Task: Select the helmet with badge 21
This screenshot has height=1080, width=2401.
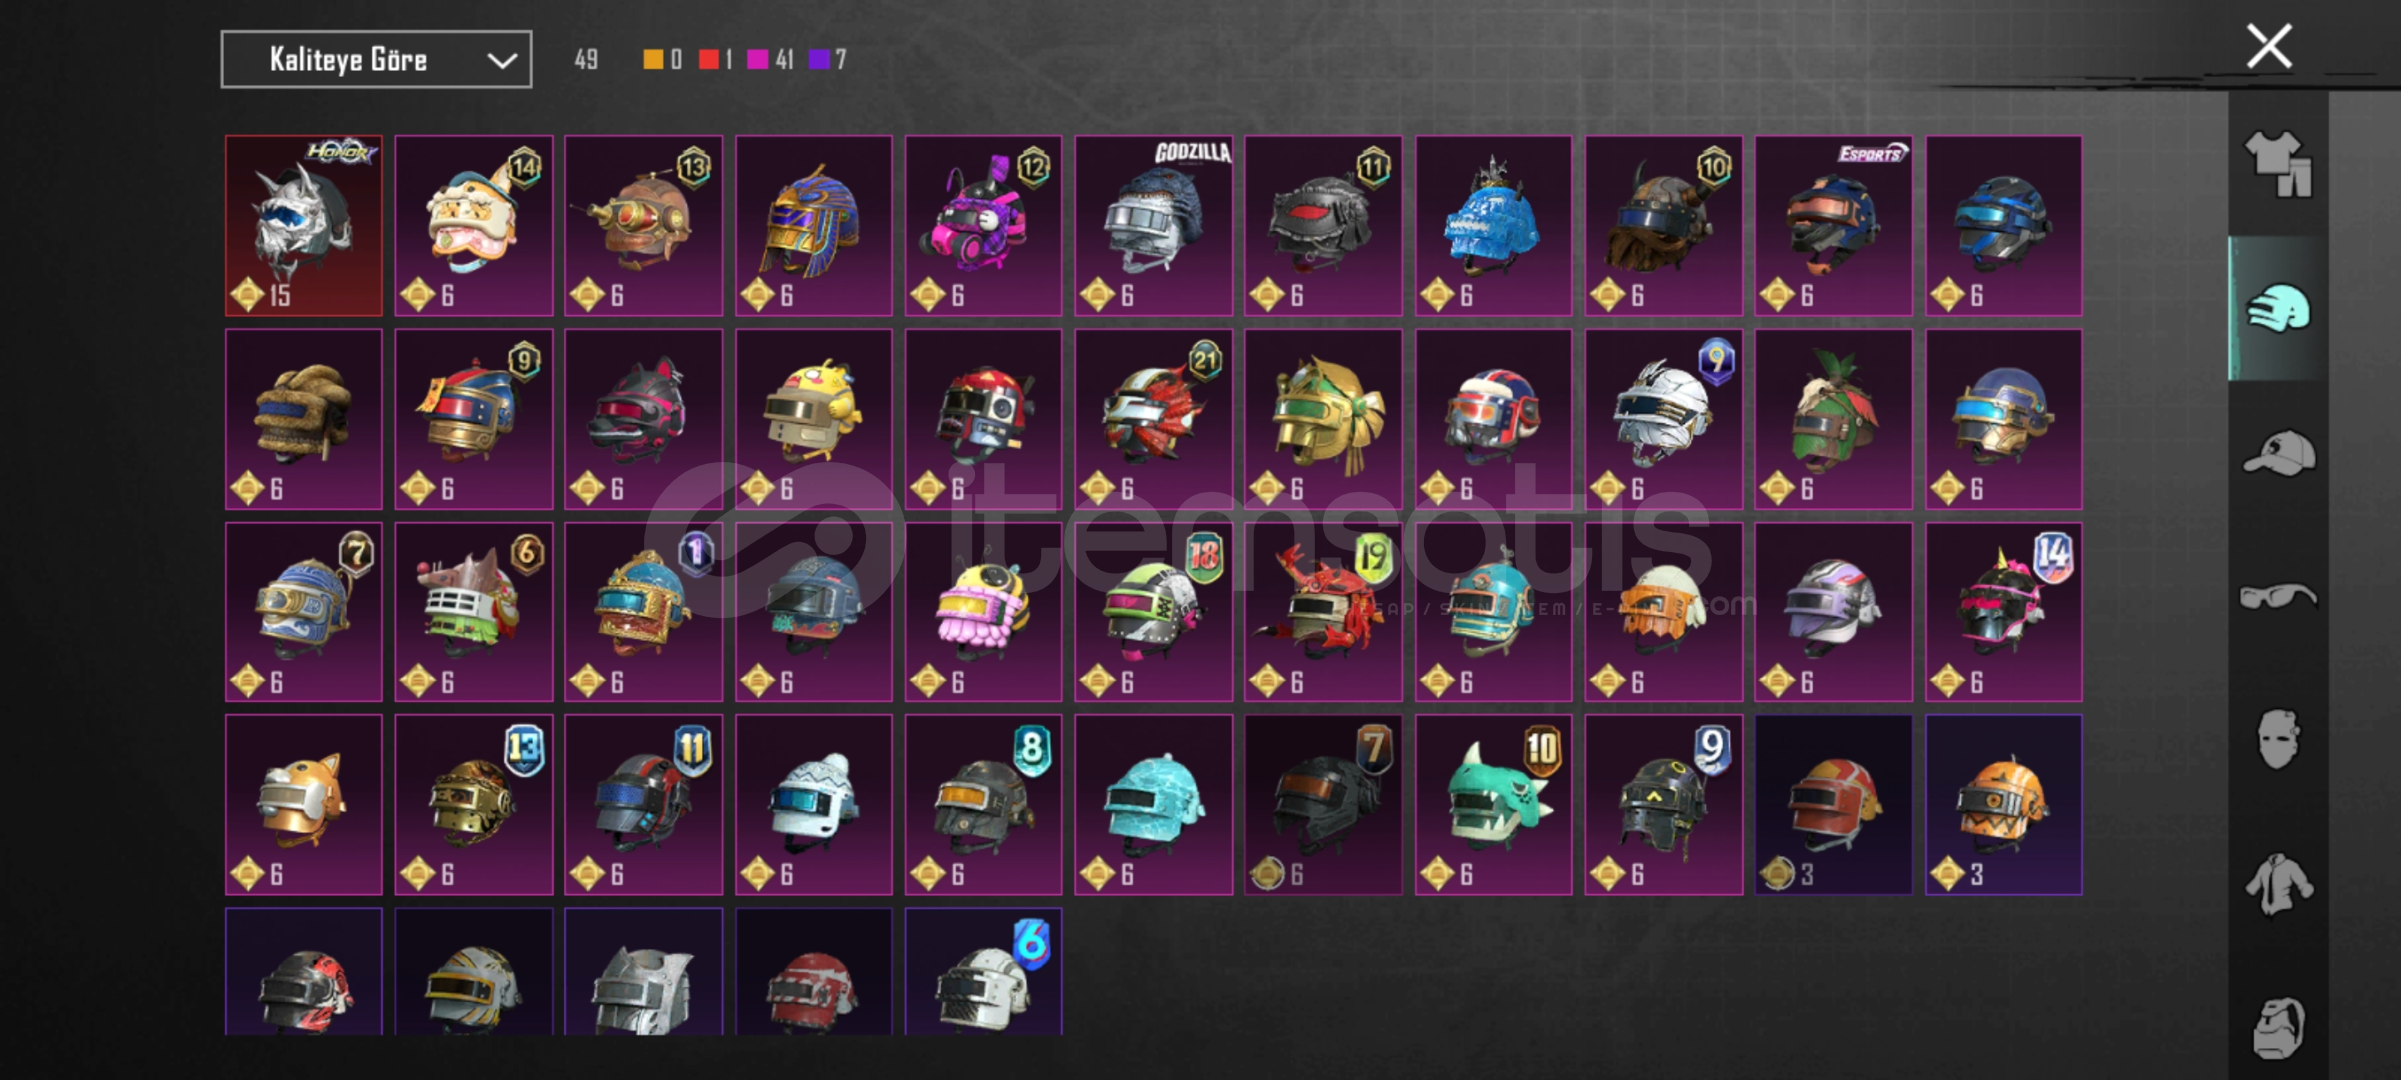Action: (1154, 419)
